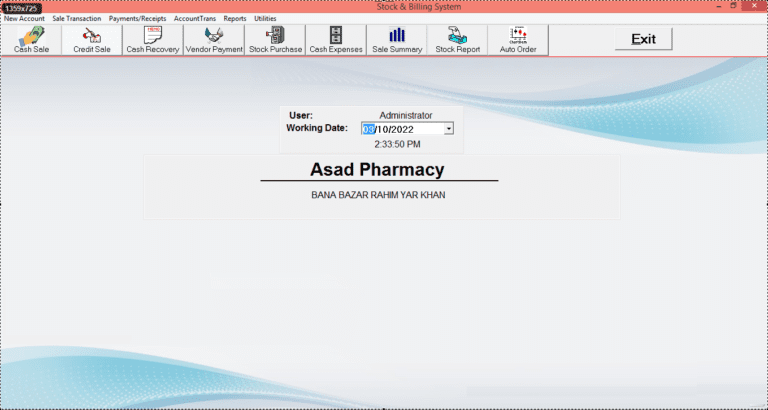Click the Exit button
Screen dimensions: 768x410
pyautogui.click(x=643, y=39)
